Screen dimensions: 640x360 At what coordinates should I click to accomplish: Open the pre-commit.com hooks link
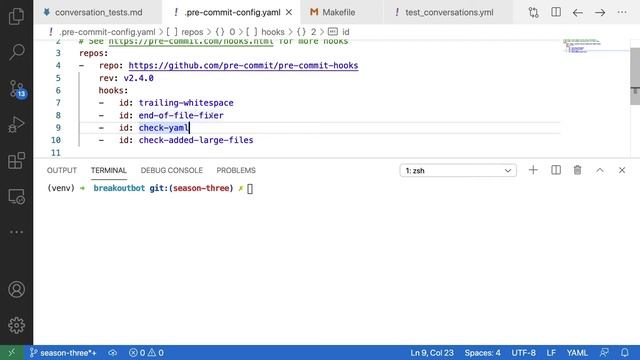pos(191,41)
